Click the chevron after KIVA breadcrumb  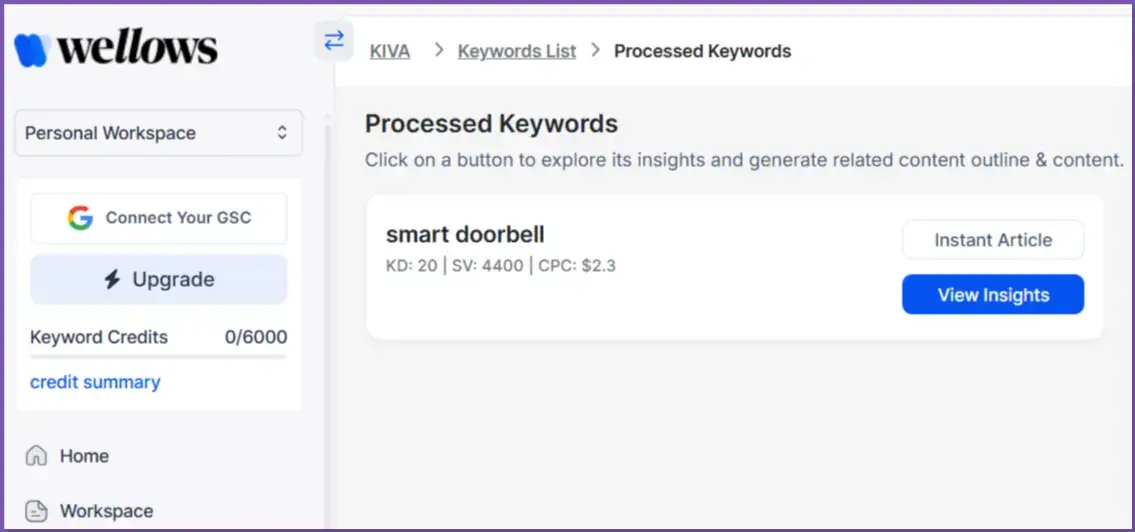[438, 50]
